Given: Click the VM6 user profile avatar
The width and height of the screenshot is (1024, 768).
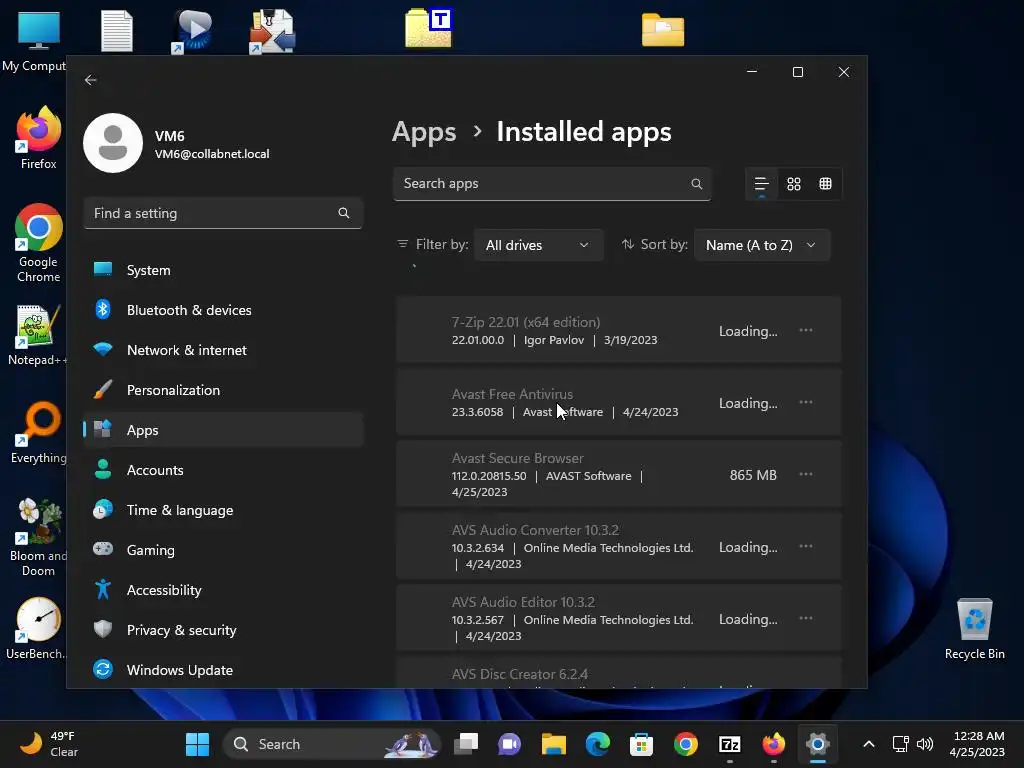Looking at the screenshot, I should pos(113,143).
